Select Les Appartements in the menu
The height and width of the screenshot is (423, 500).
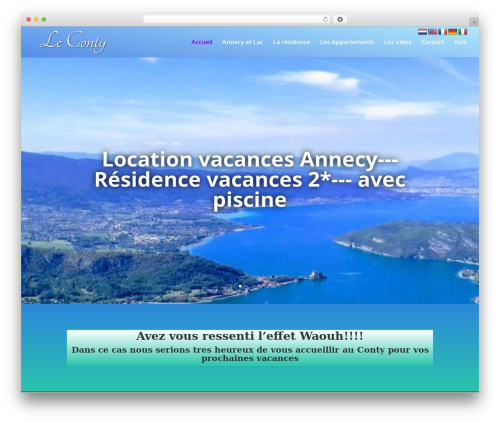(x=347, y=42)
